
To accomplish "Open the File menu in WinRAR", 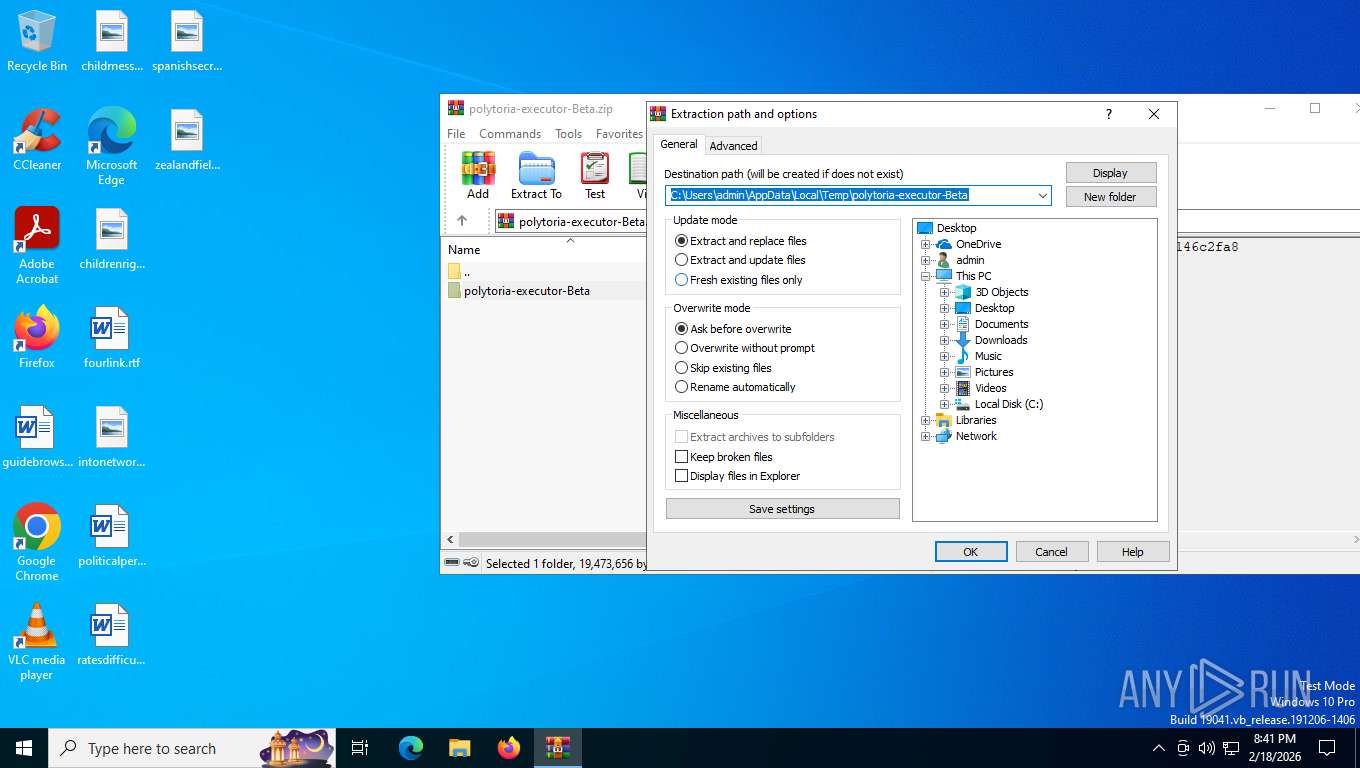I will [456, 134].
